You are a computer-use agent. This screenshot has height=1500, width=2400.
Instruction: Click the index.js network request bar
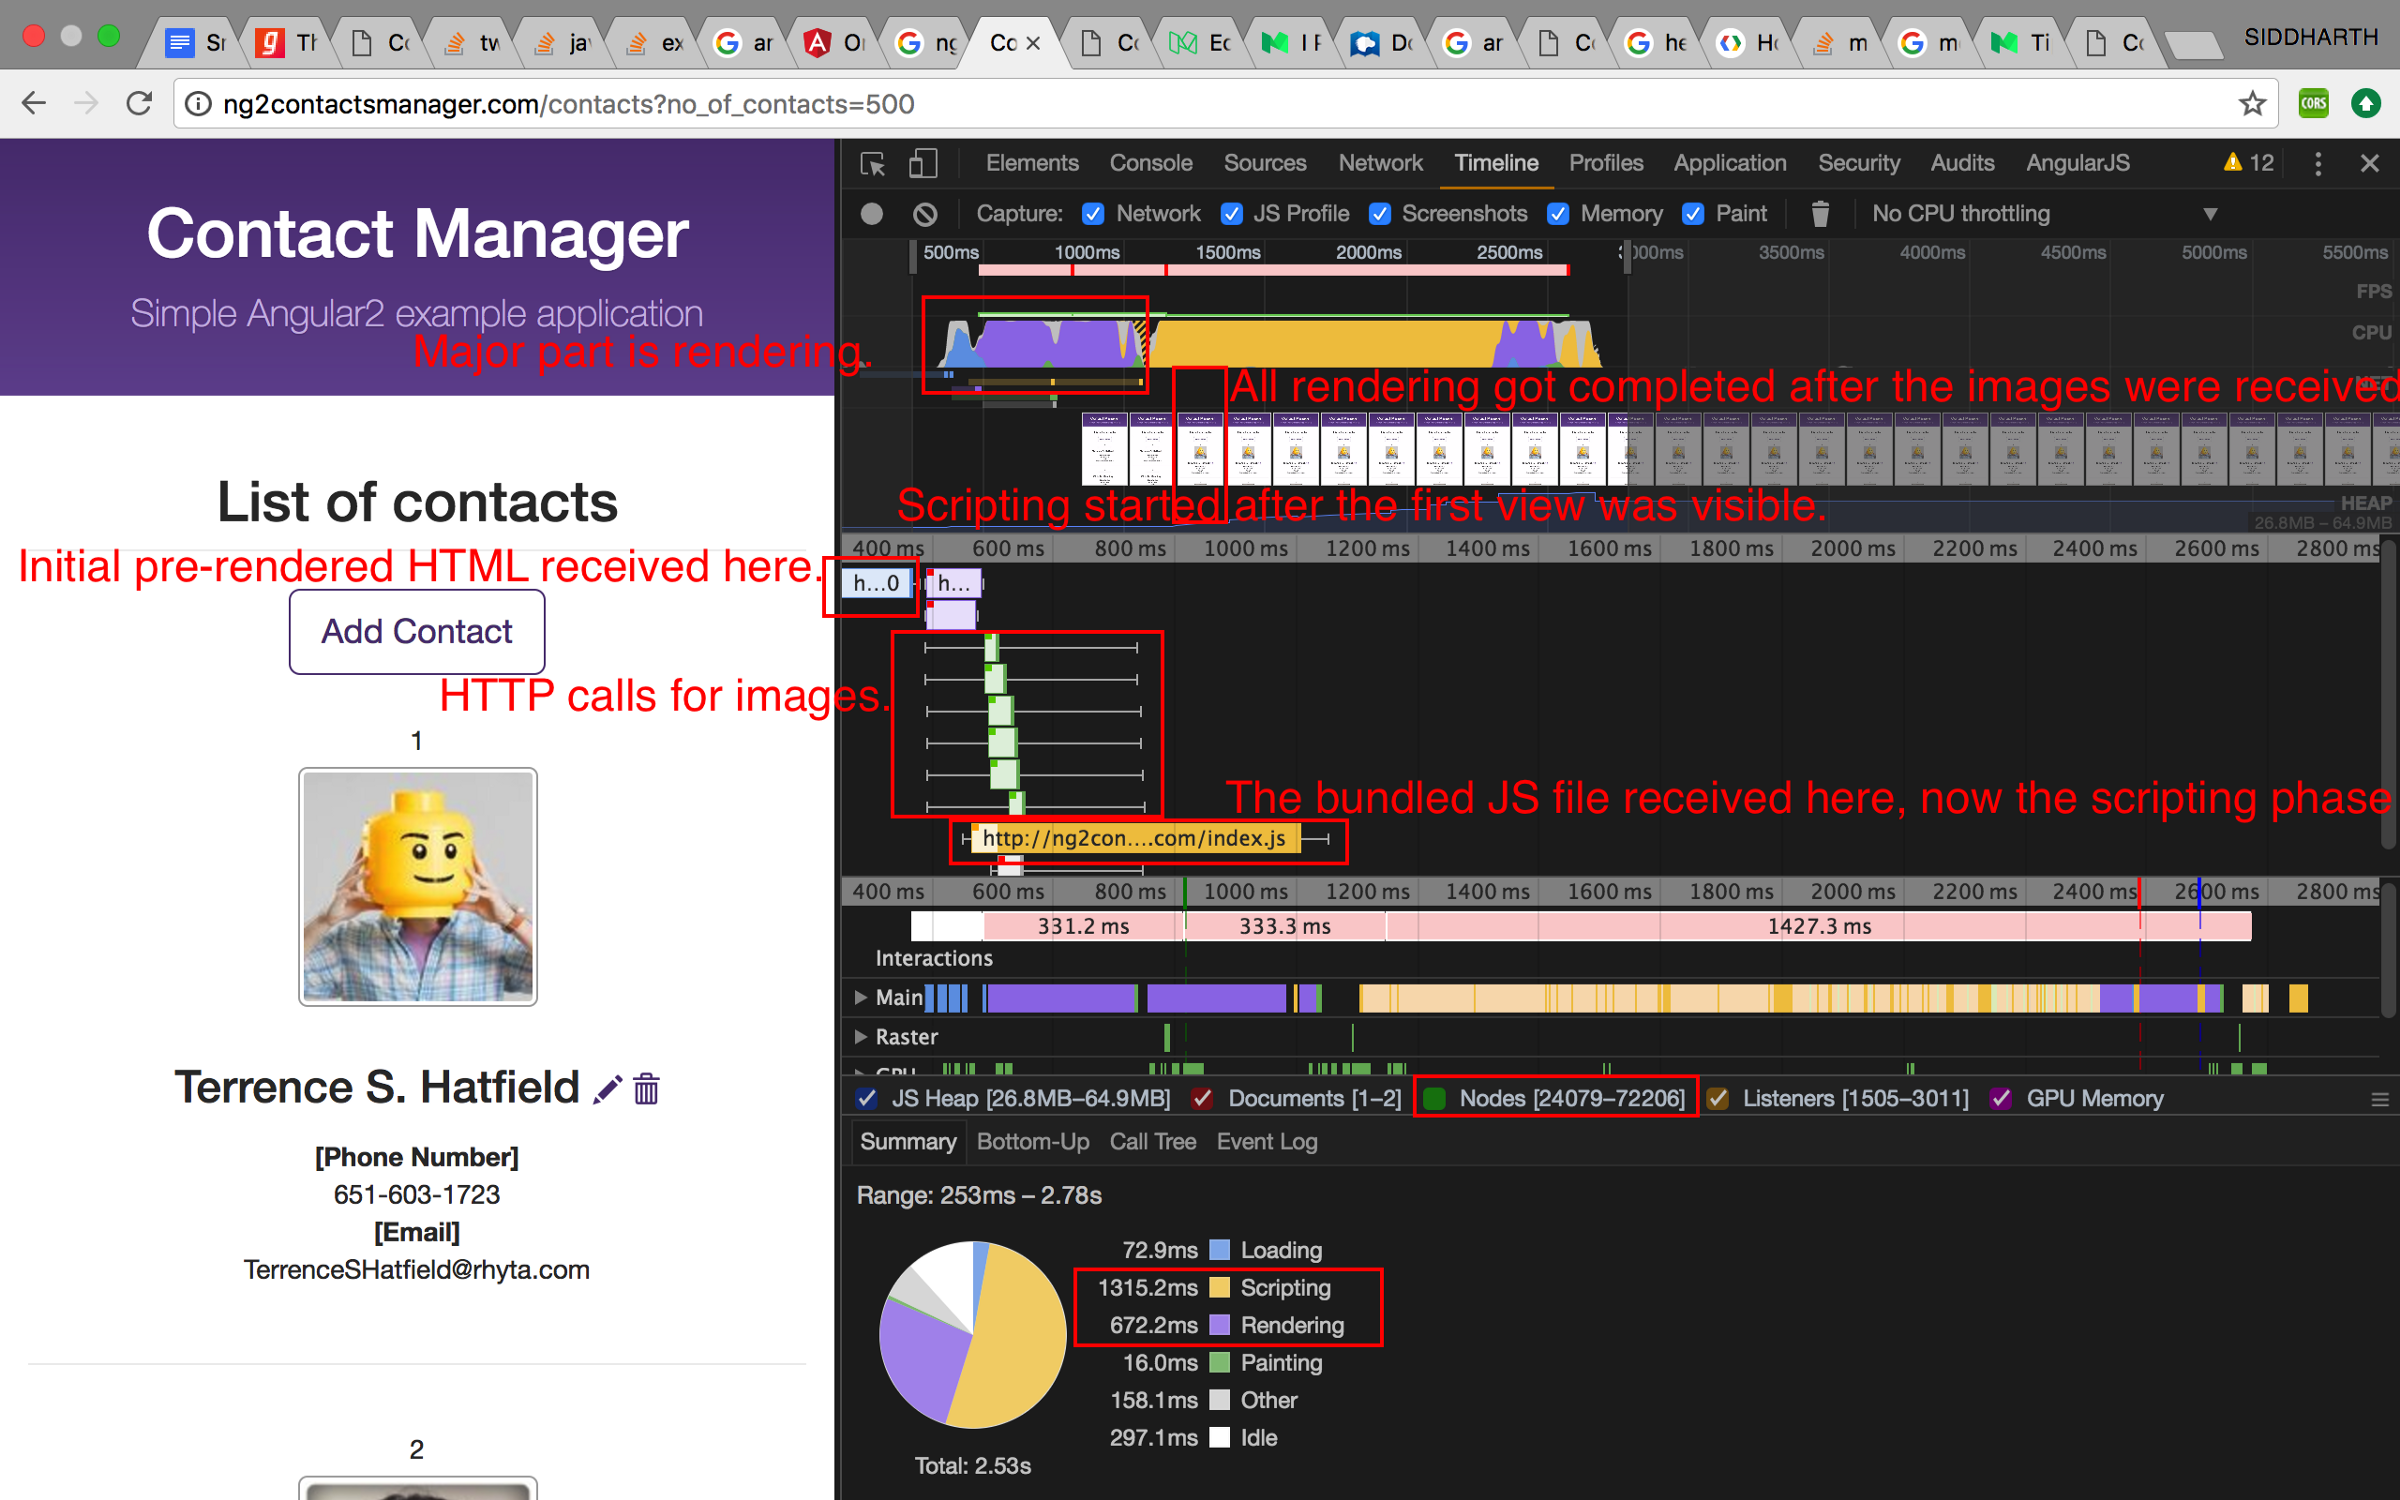1134,839
